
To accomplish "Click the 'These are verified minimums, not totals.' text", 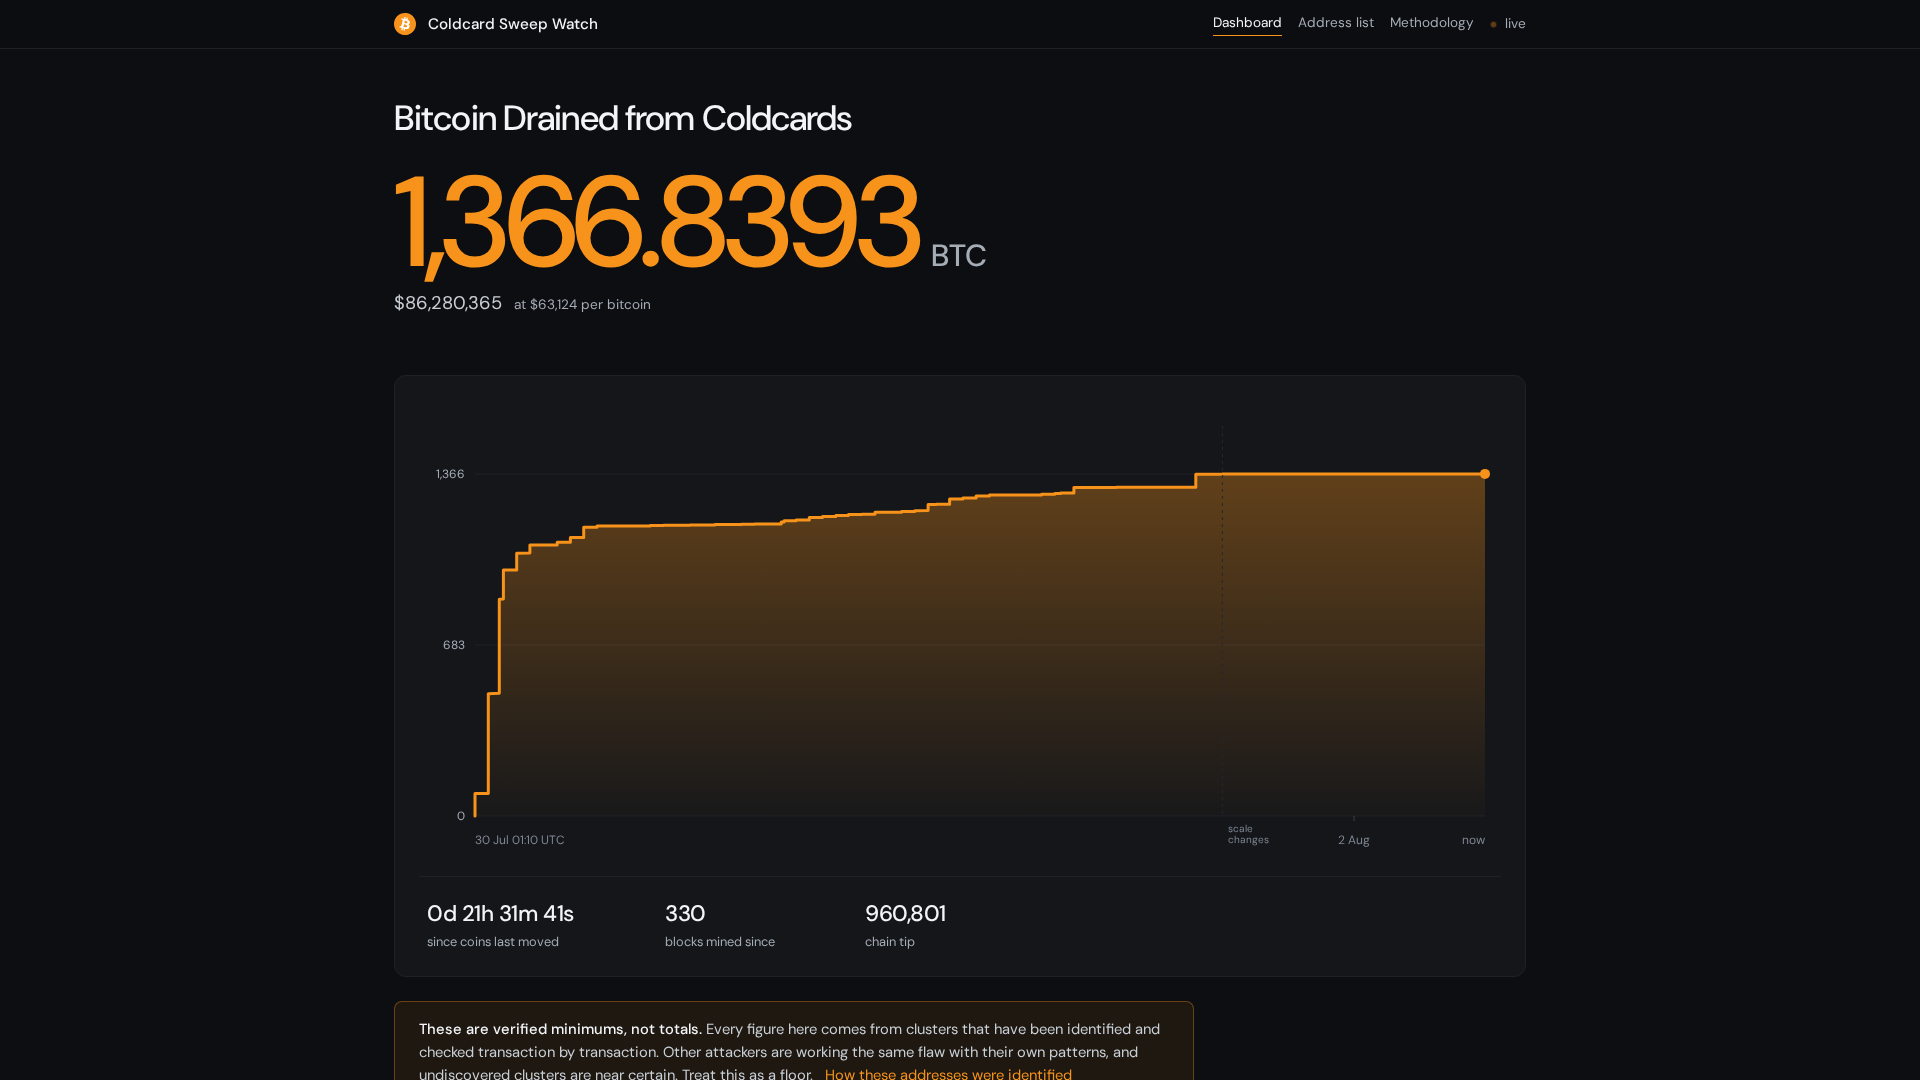I will coord(560,1029).
